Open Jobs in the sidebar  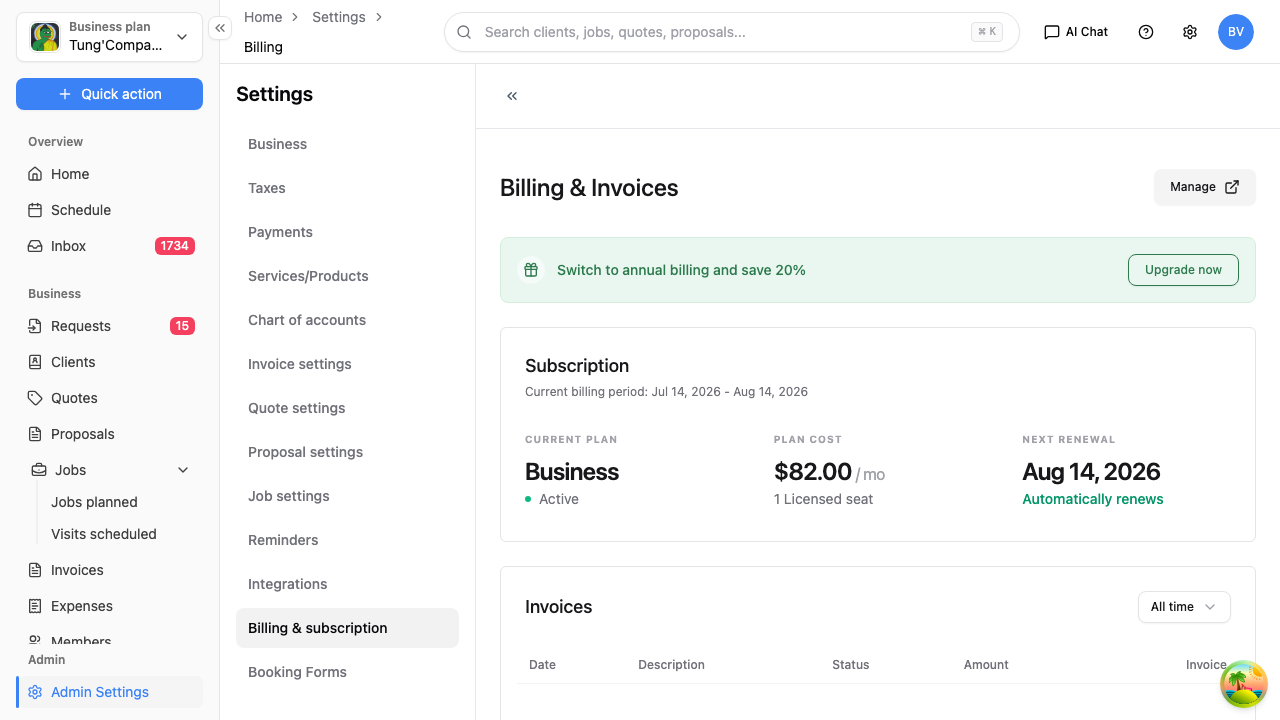pos(109,470)
